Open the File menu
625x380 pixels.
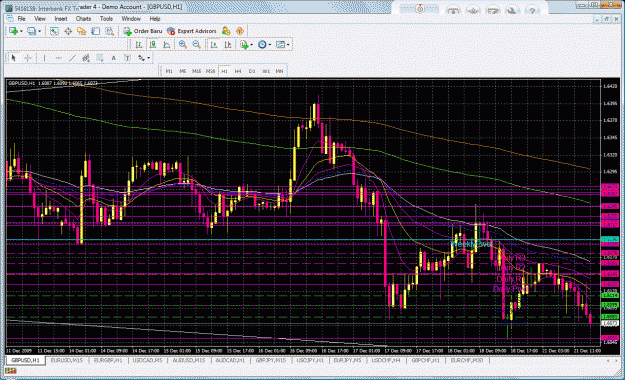pos(22,19)
